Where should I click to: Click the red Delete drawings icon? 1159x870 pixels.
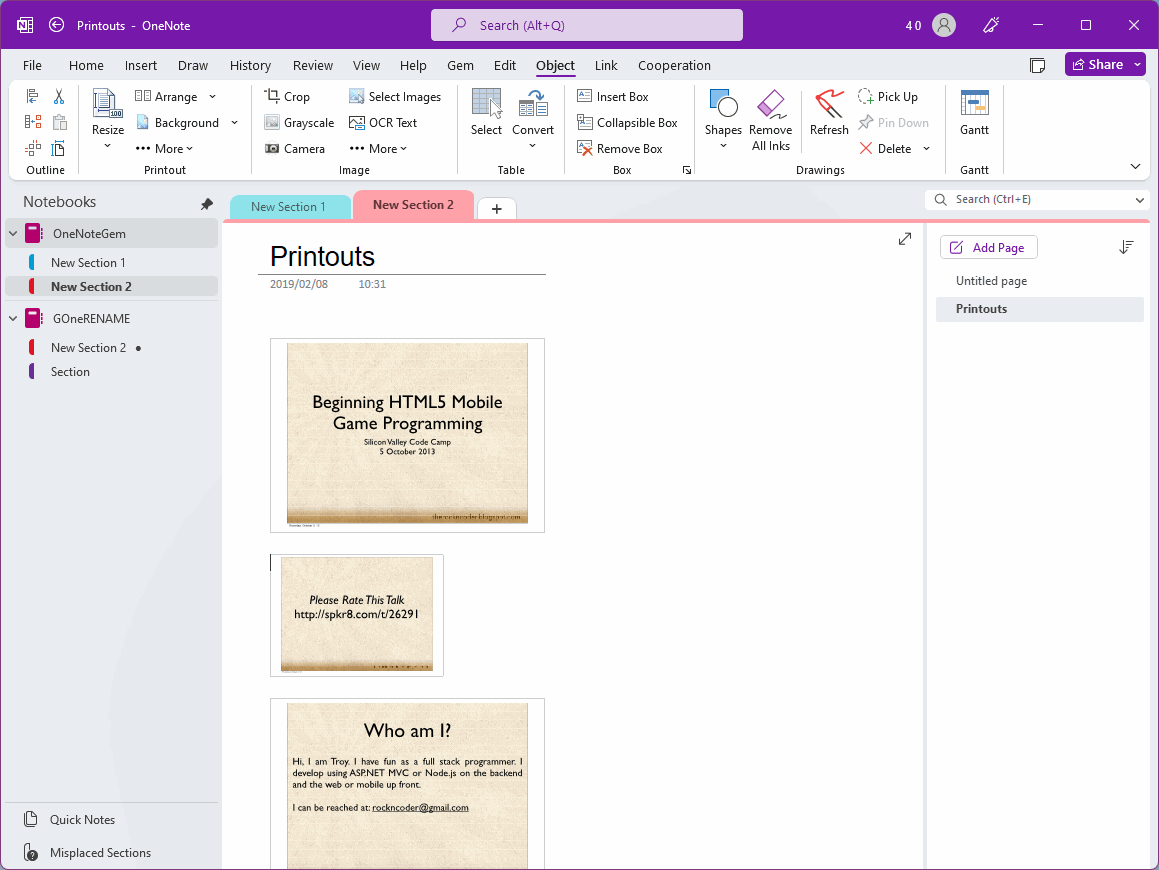point(866,149)
